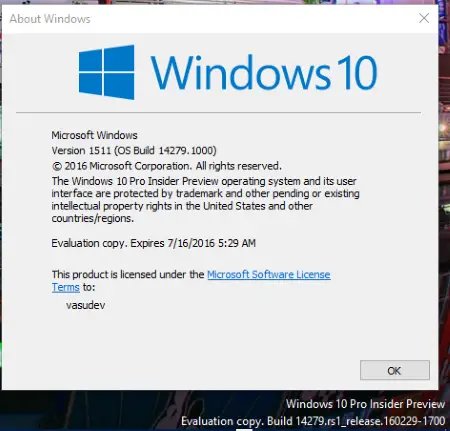Click the copyright symbol before 2016
Viewport: 450px width, 431px height.
click(57, 166)
